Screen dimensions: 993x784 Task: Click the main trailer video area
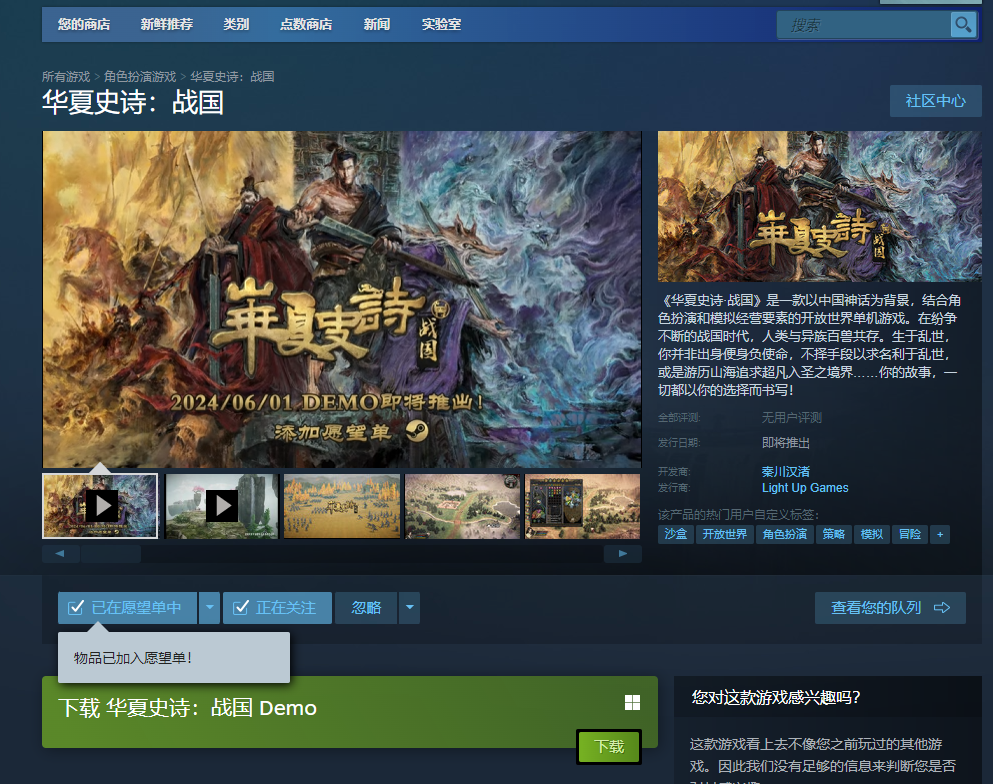tap(342, 300)
